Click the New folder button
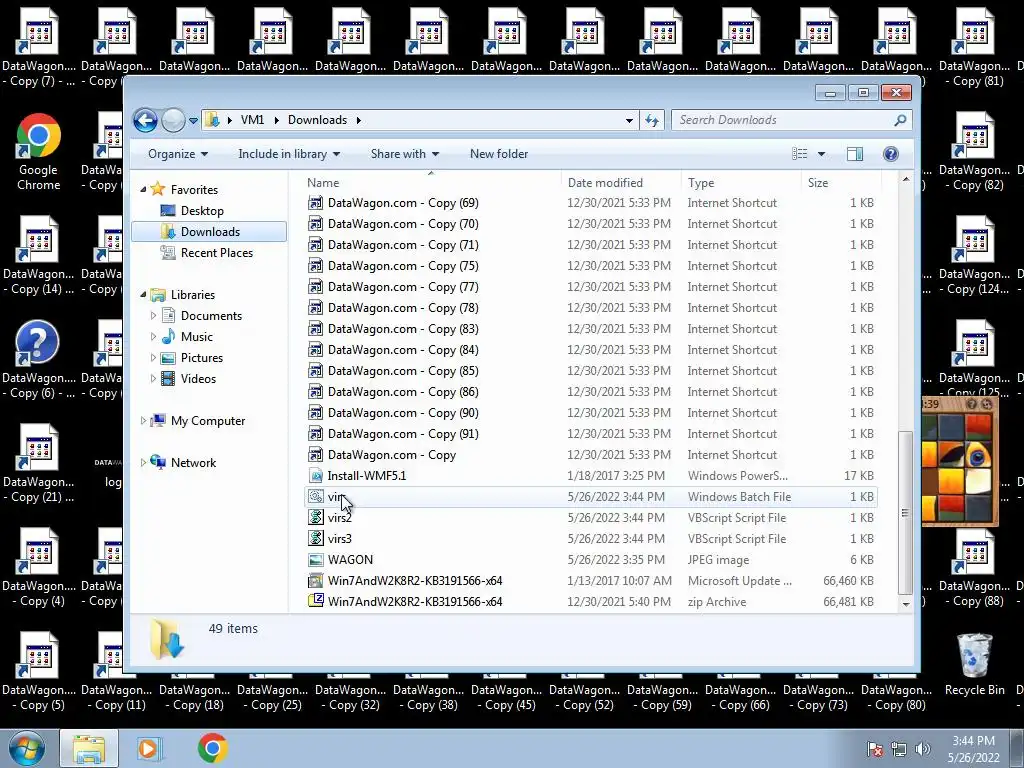The image size is (1024, 768). click(x=499, y=154)
